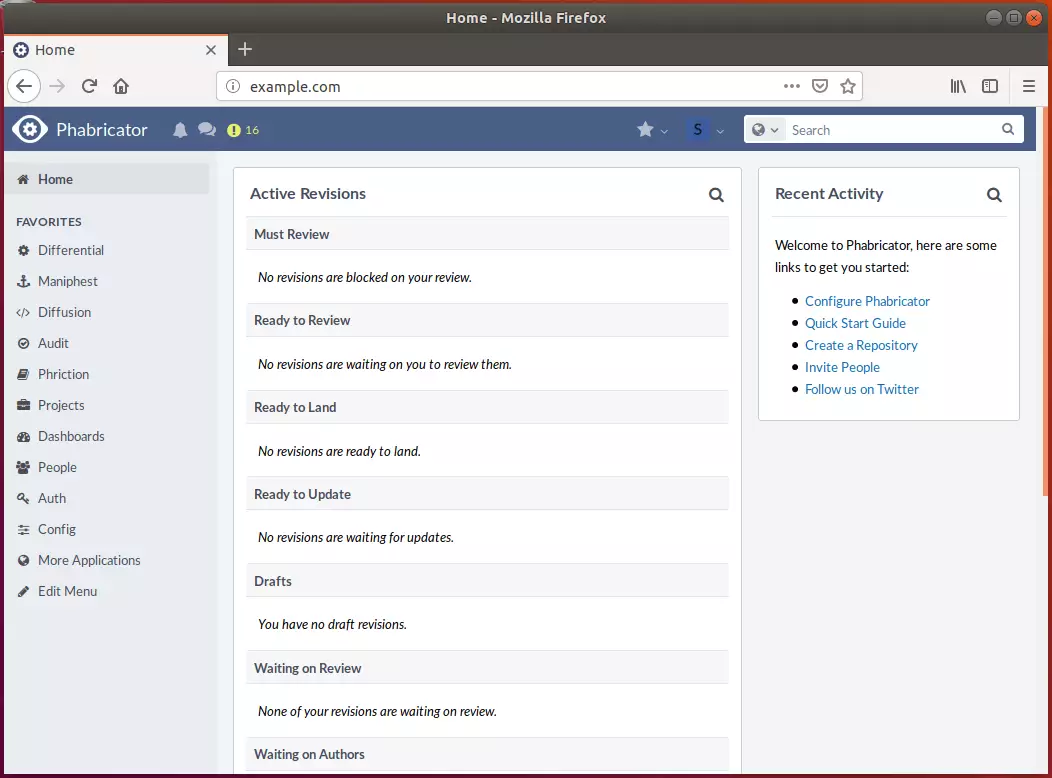Click the Edit Menu pencil icon

tap(23, 591)
